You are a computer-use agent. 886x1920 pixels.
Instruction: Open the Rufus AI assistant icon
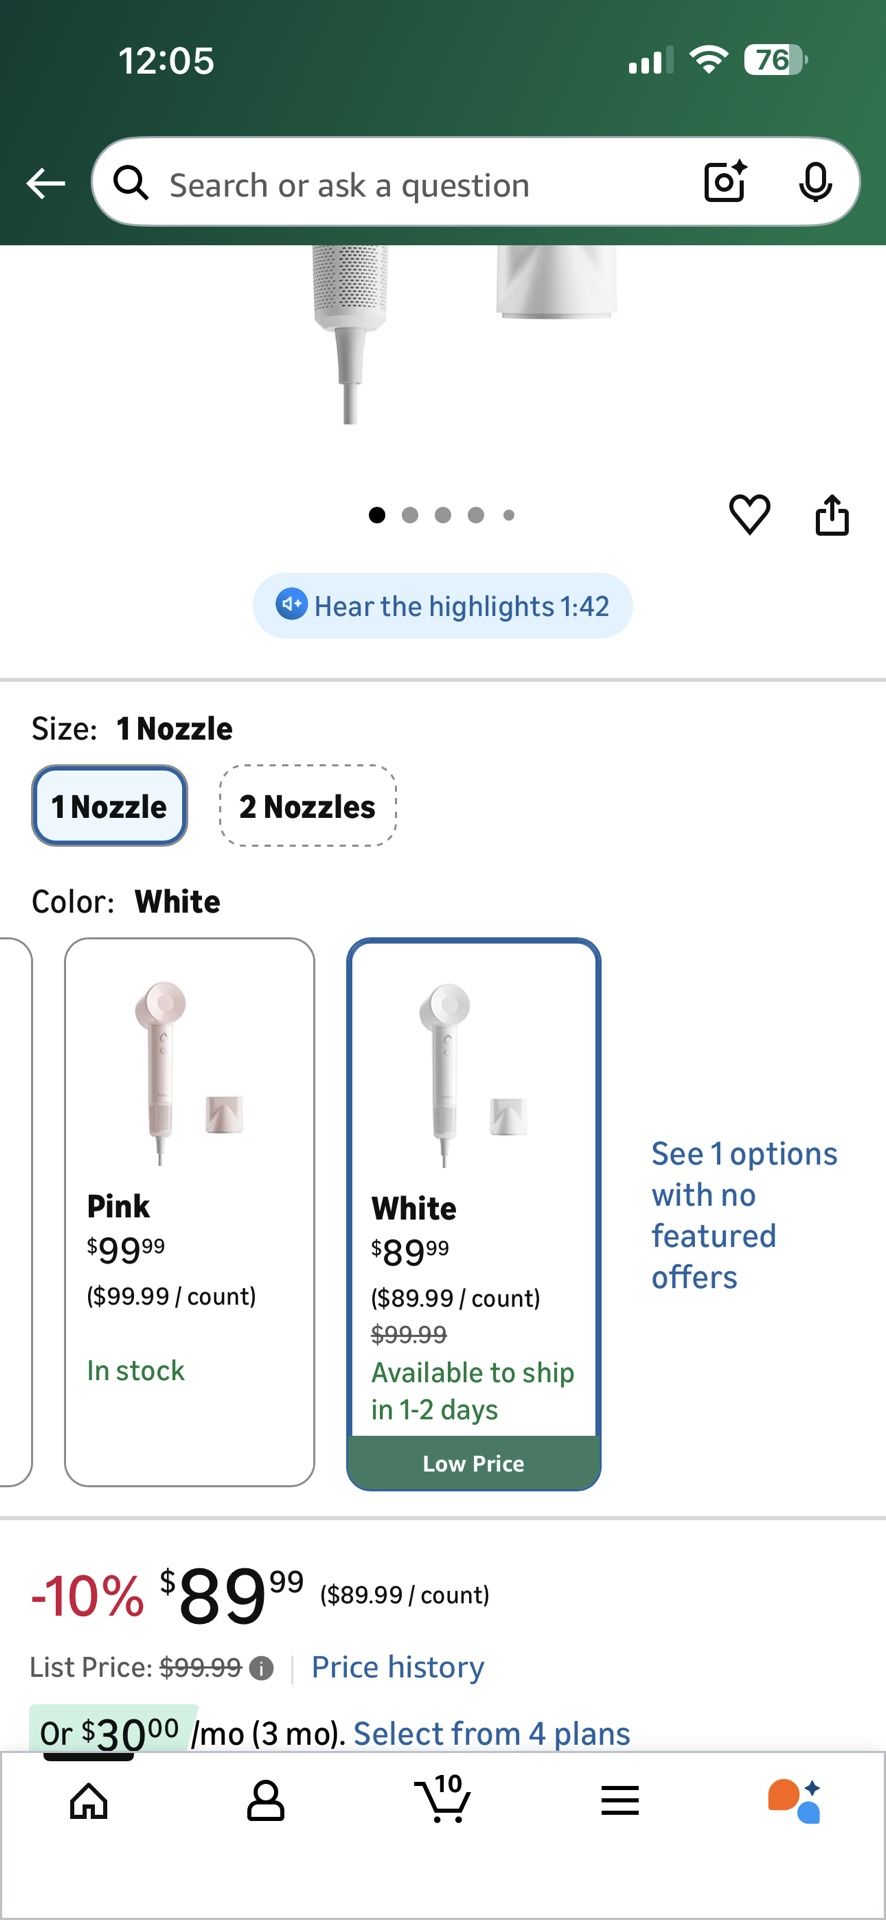794,1801
